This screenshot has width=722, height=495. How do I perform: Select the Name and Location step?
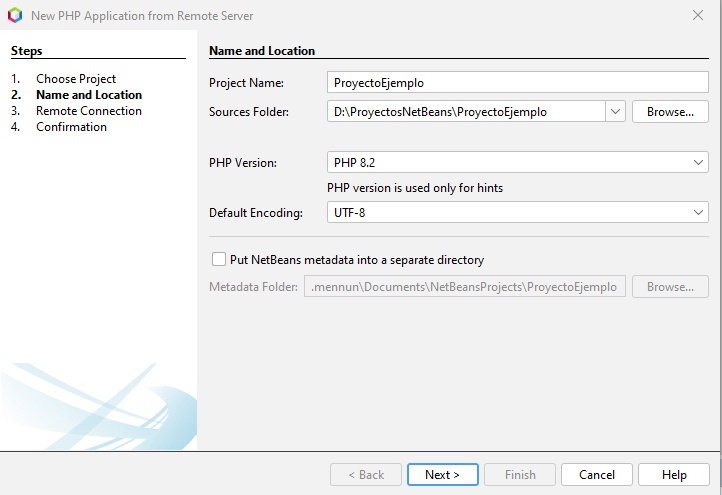pyautogui.click(x=88, y=95)
